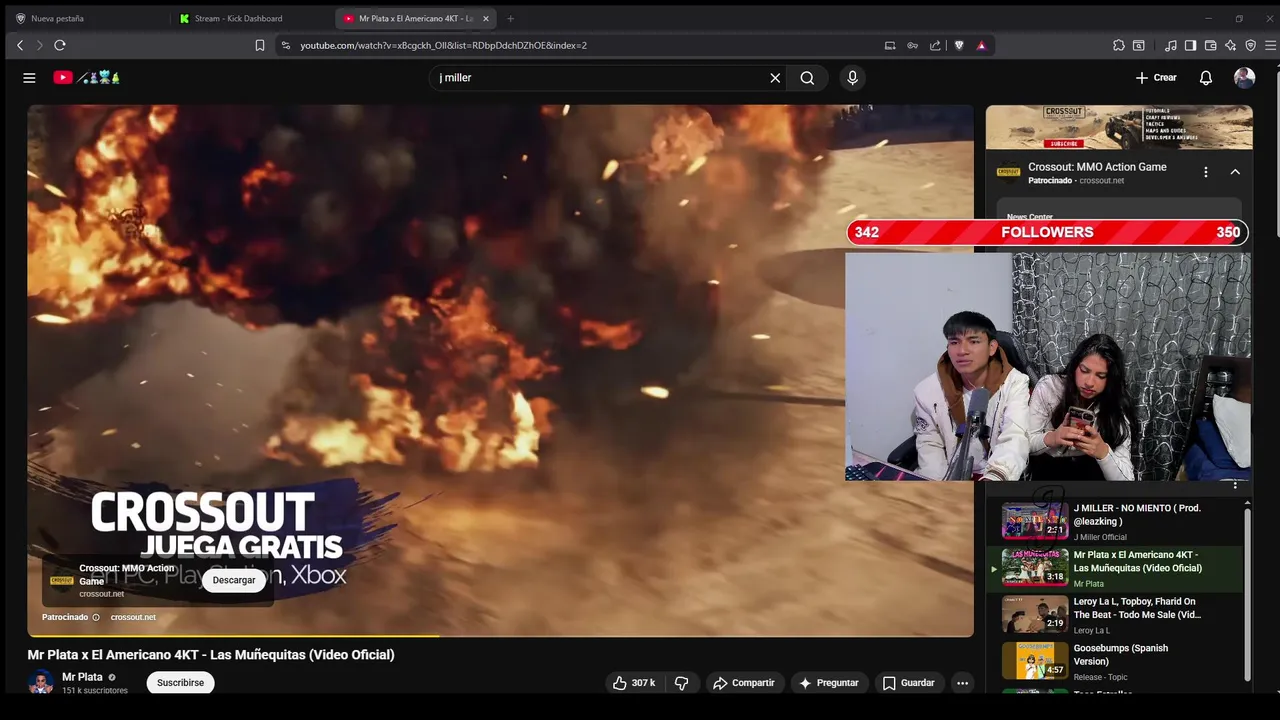Open Crossout ad options three dots
The height and width of the screenshot is (720, 1280).
tap(1206, 172)
